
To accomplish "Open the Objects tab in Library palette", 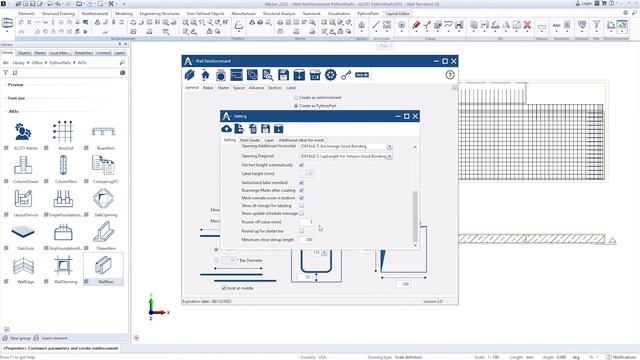I will click(x=24, y=53).
